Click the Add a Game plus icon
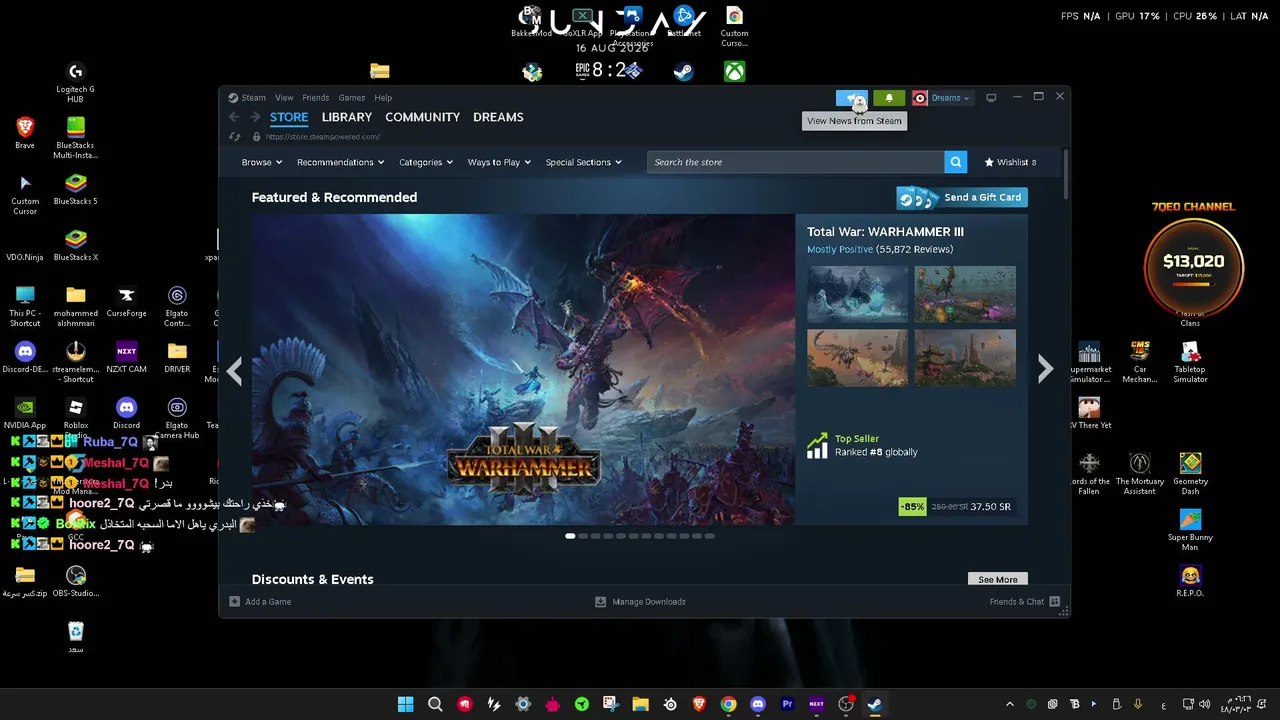1280x720 pixels. pyautogui.click(x=234, y=602)
